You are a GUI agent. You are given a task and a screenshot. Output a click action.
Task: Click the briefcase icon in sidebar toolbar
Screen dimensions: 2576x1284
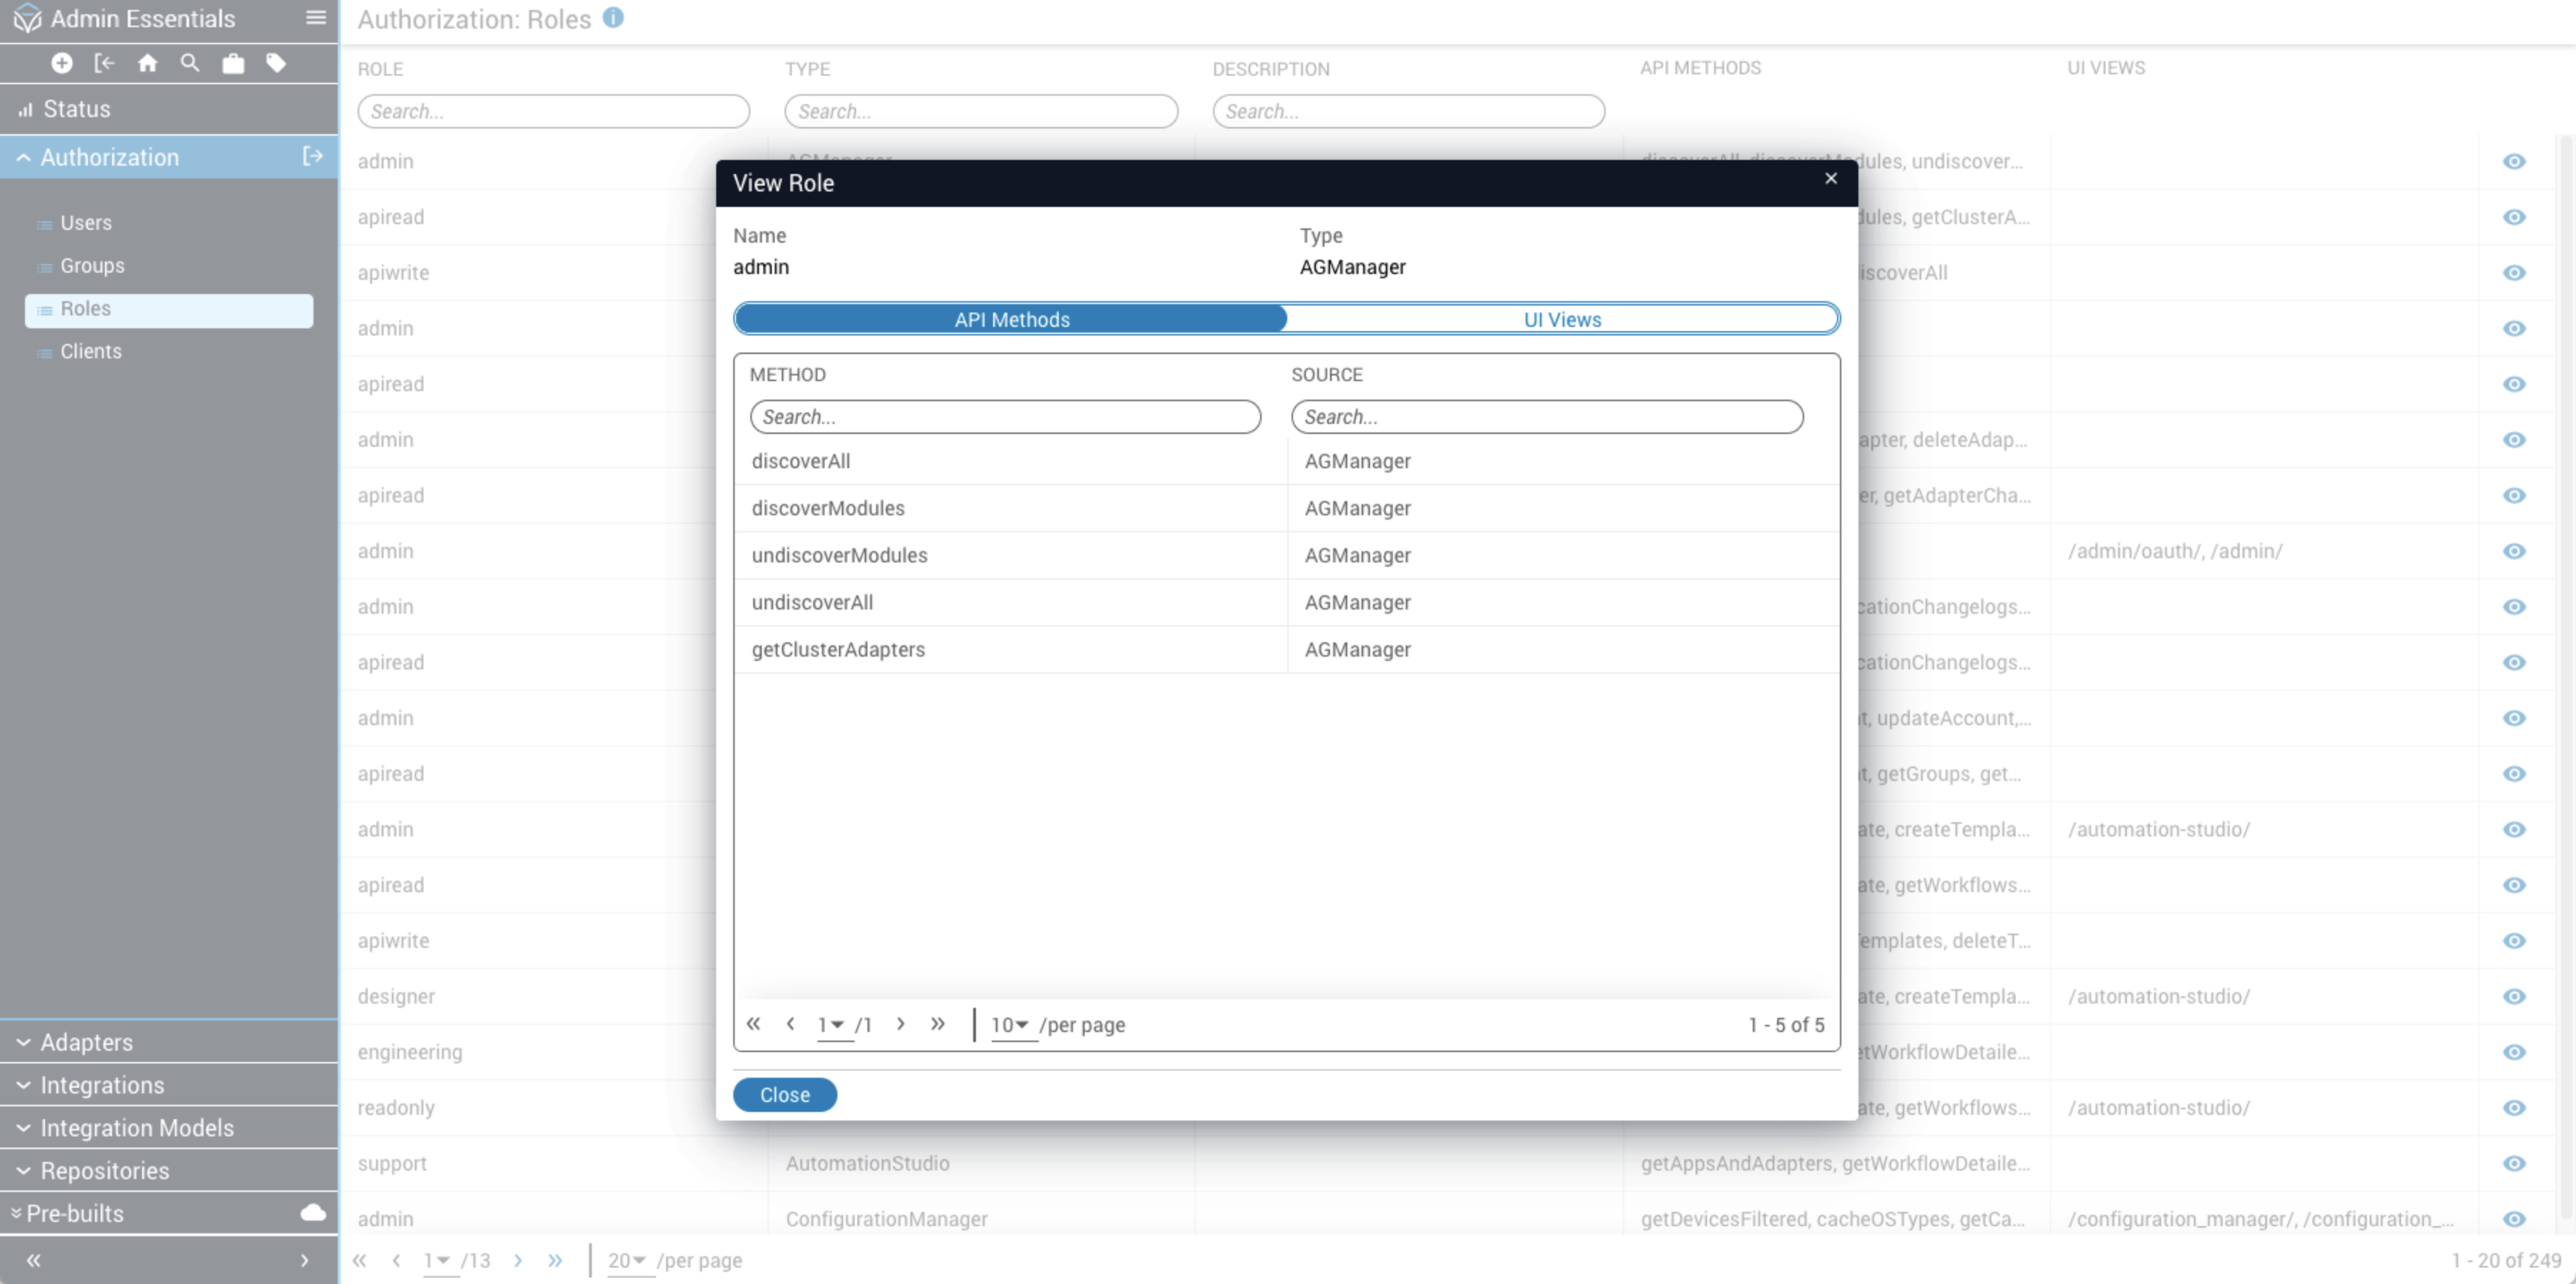click(x=233, y=64)
